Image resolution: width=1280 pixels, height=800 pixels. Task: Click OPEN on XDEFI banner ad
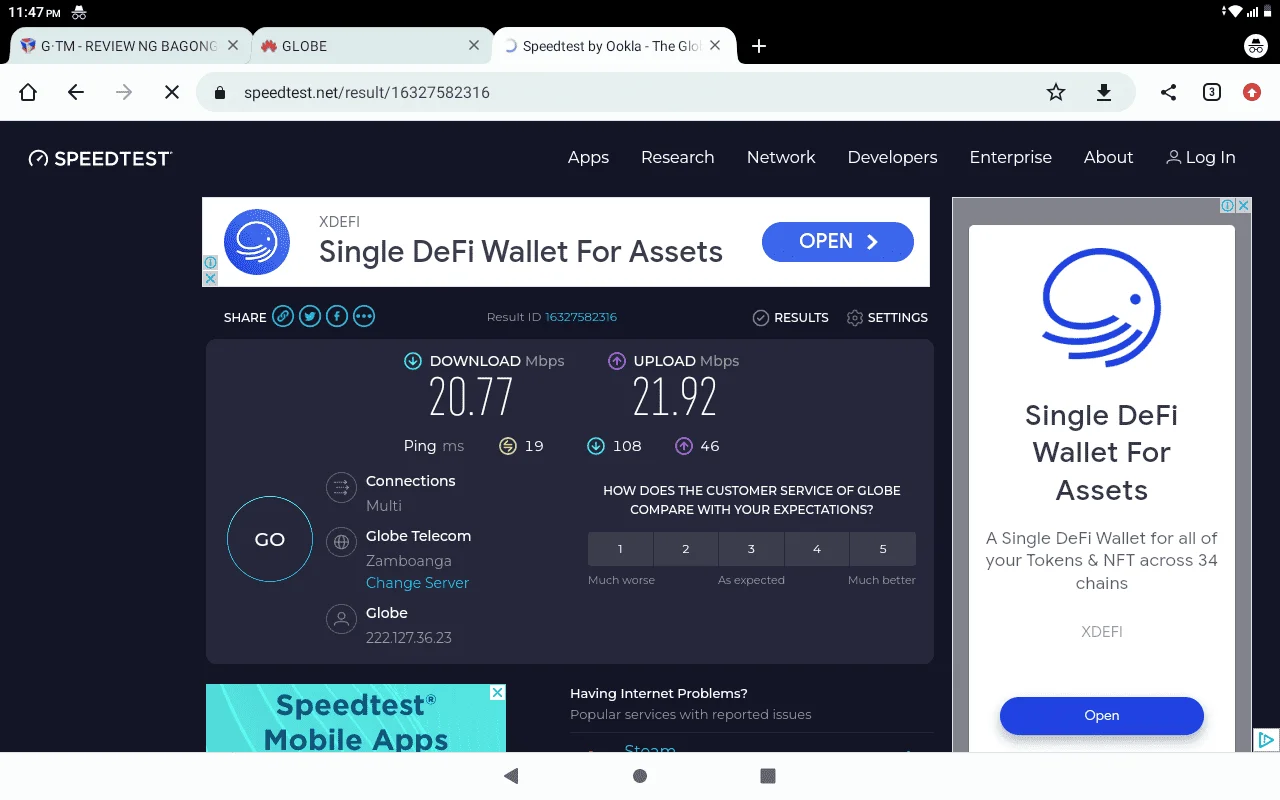pyautogui.click(x=838, y=242)
